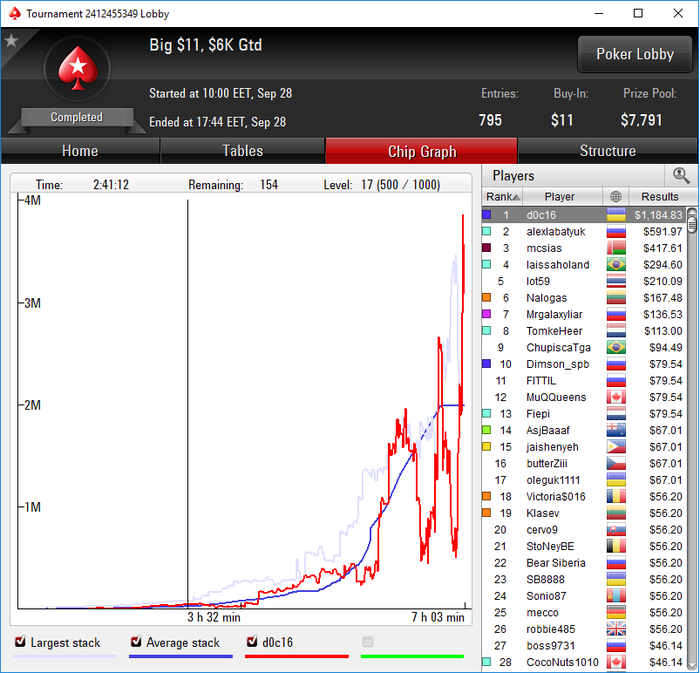700x673 pixels.
Task: Click the Completed status banner
Action: pyautogui.click(x=77, y=117)
